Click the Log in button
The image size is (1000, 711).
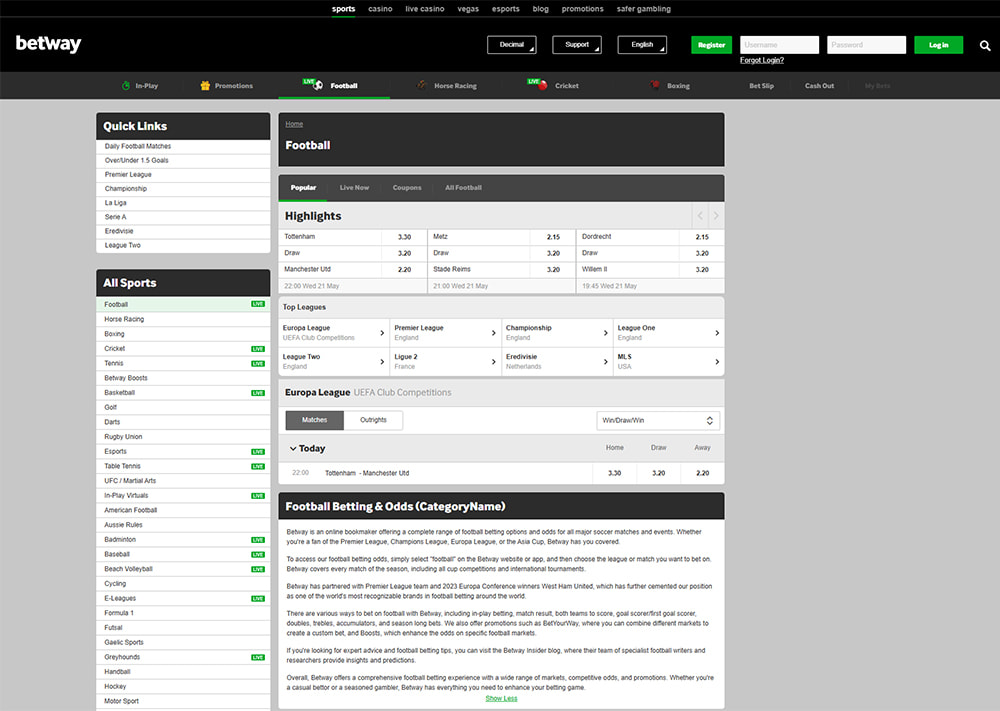click(938, 45)
